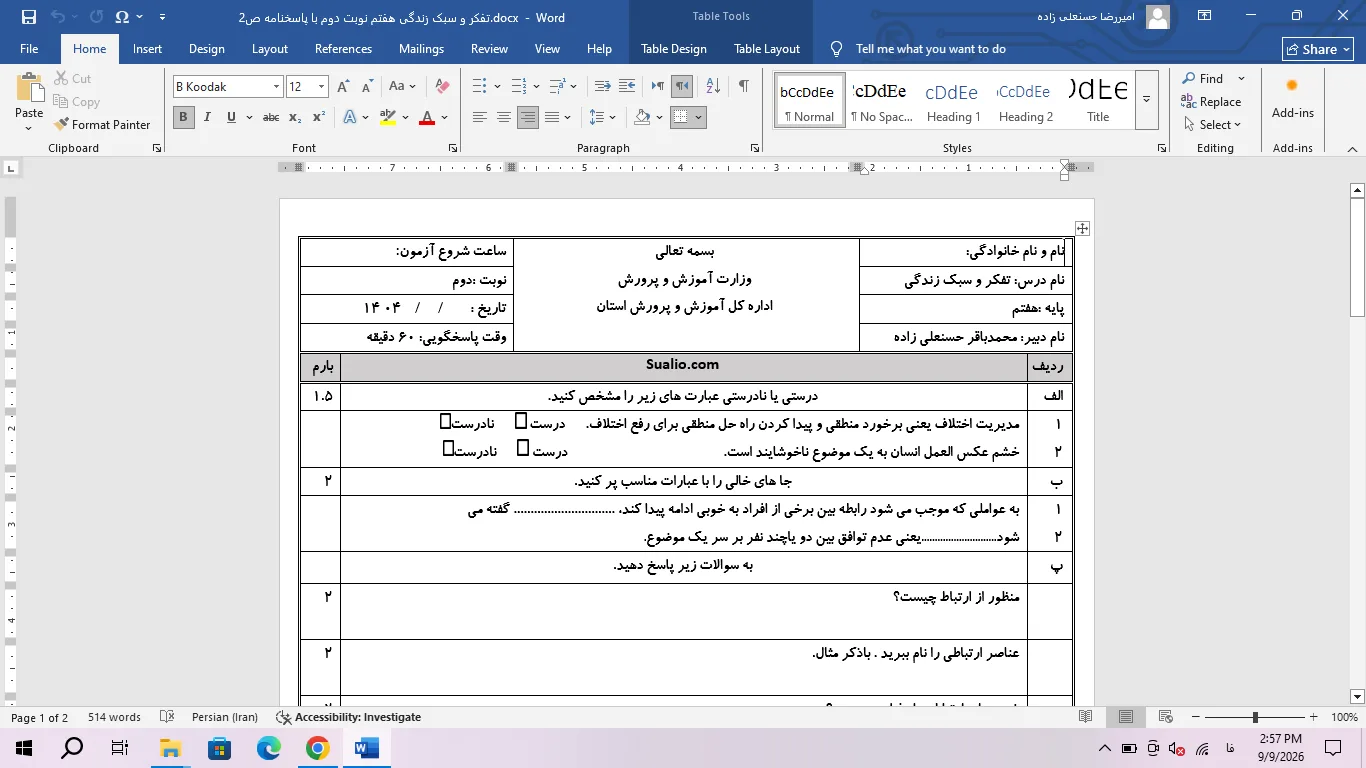
Task: Click the Format Painter brush
Action: coord(104,125)
